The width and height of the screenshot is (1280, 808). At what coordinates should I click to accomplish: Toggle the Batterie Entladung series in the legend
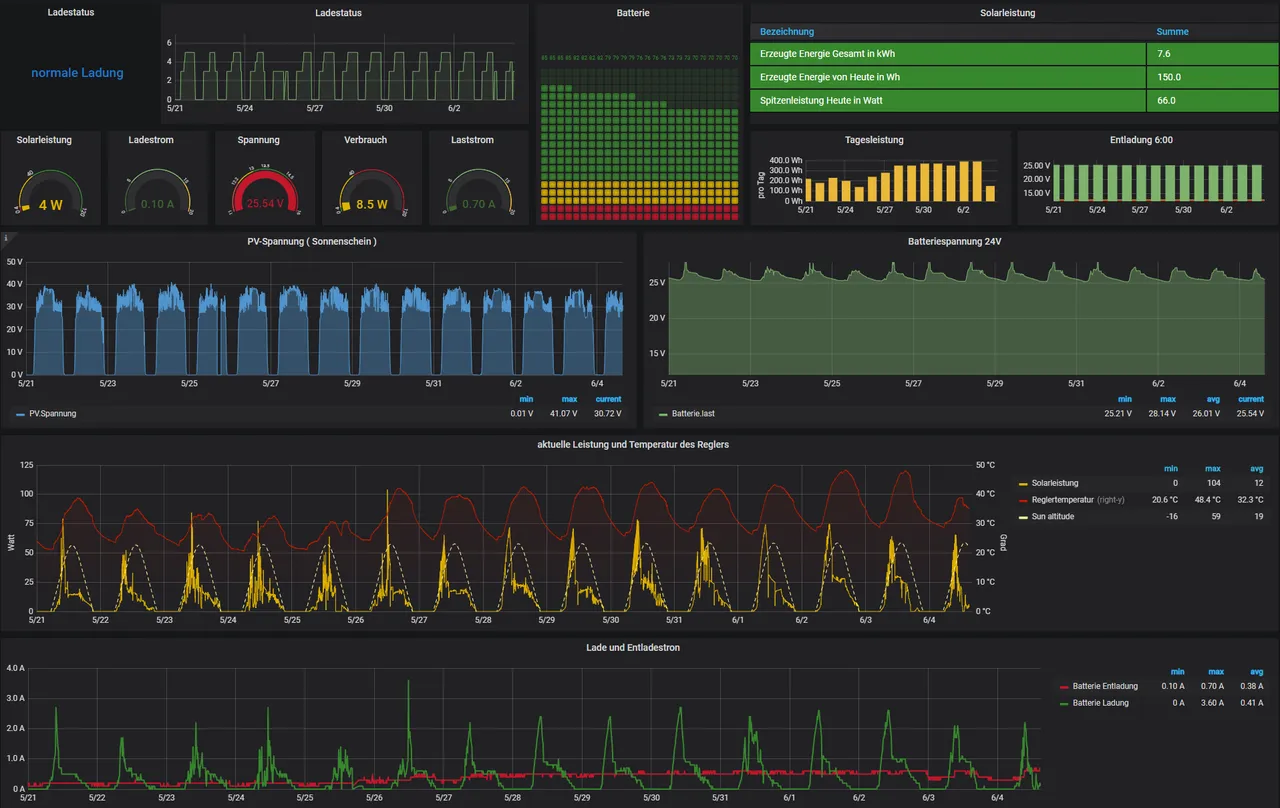pos(1105,686)
